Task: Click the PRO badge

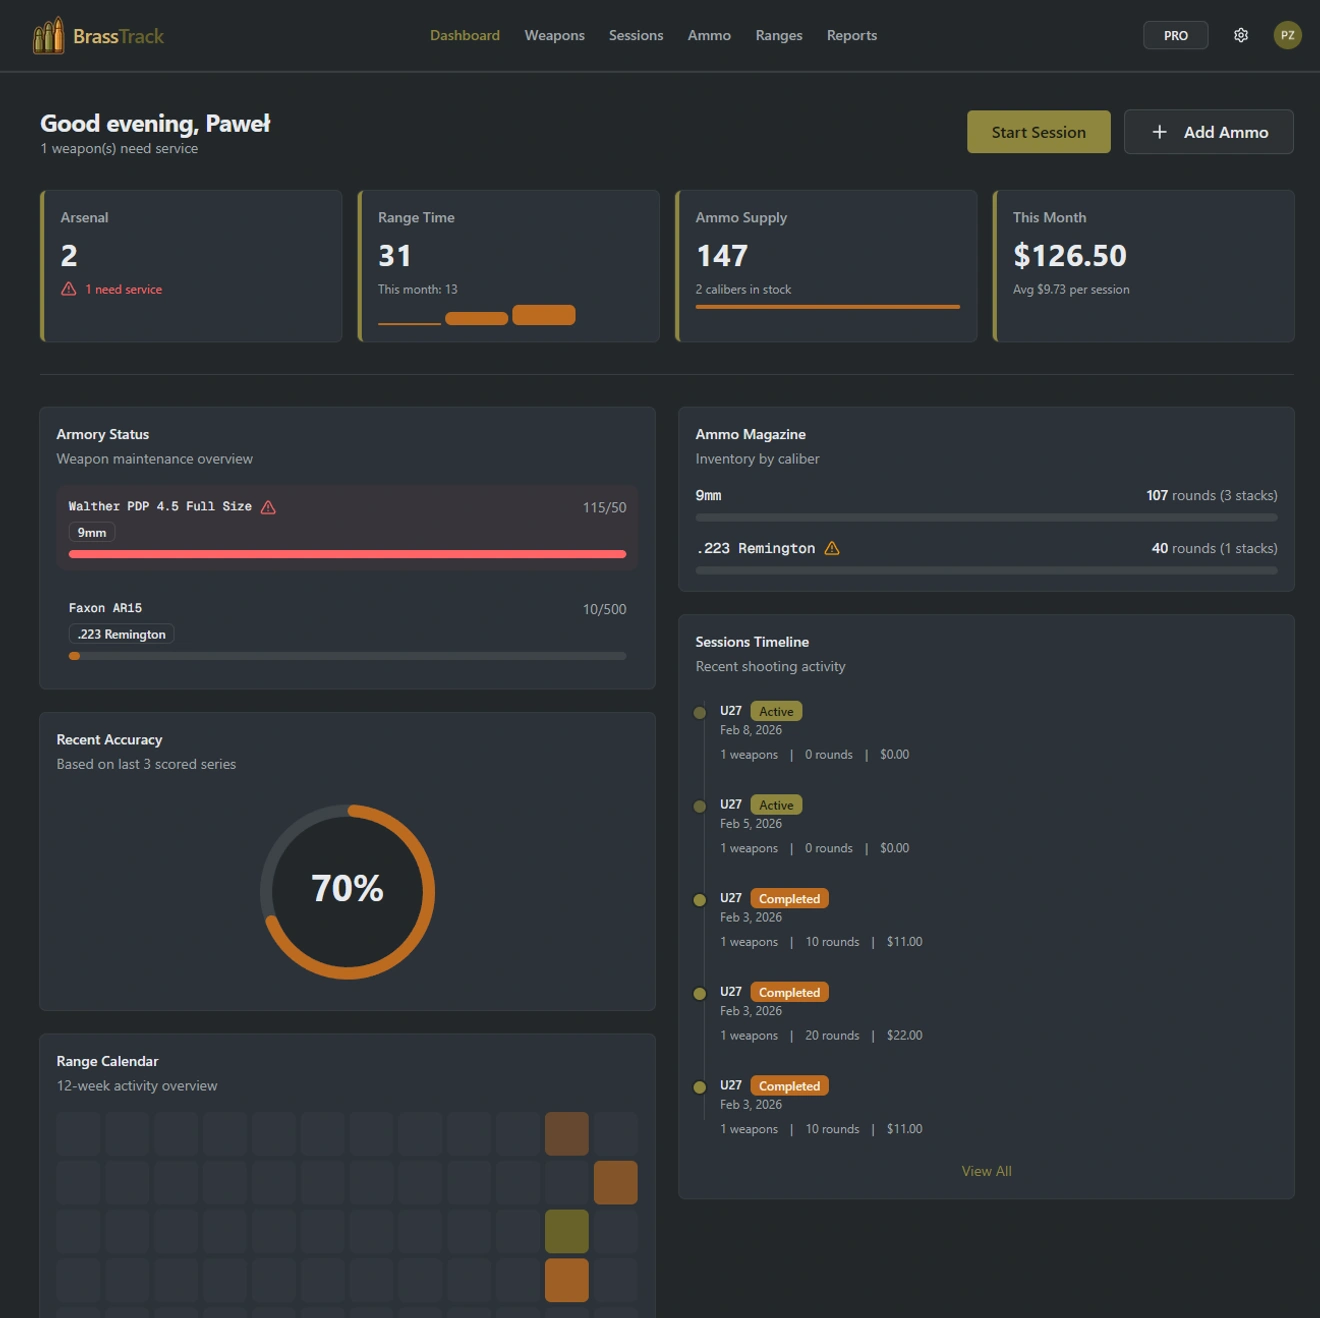Action: 1175,34
